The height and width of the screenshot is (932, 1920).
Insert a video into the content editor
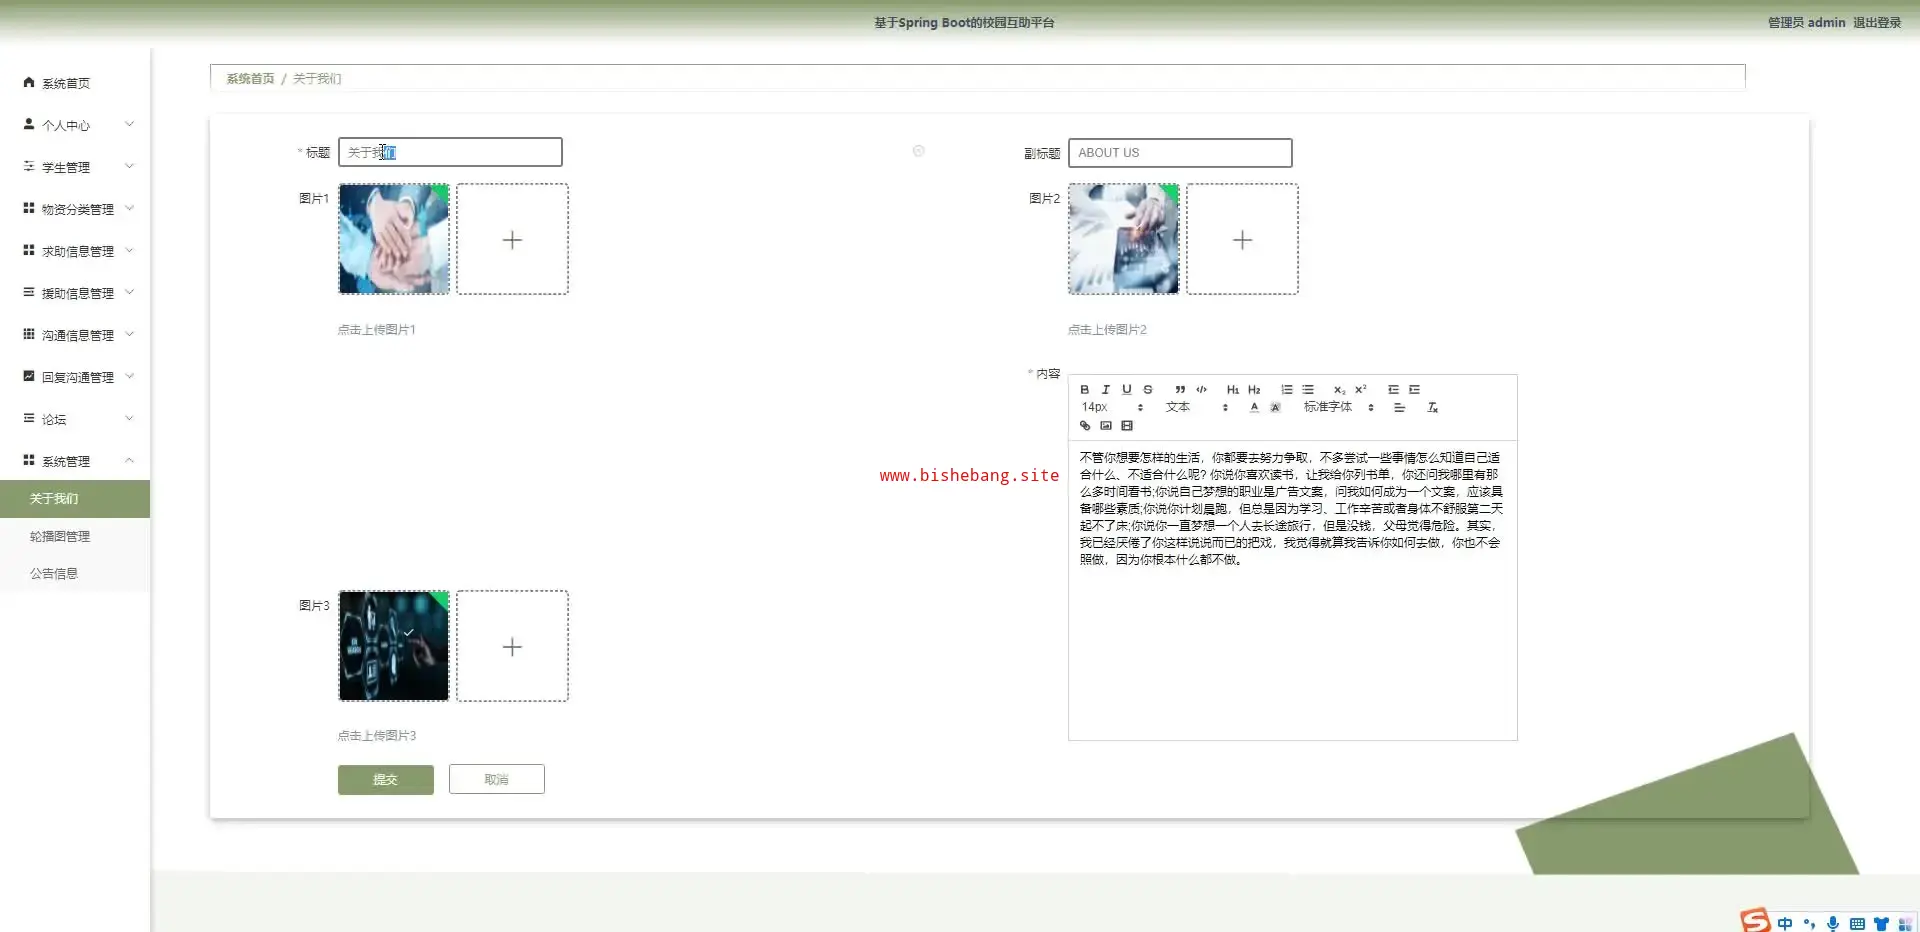[x=1127, y=426]
